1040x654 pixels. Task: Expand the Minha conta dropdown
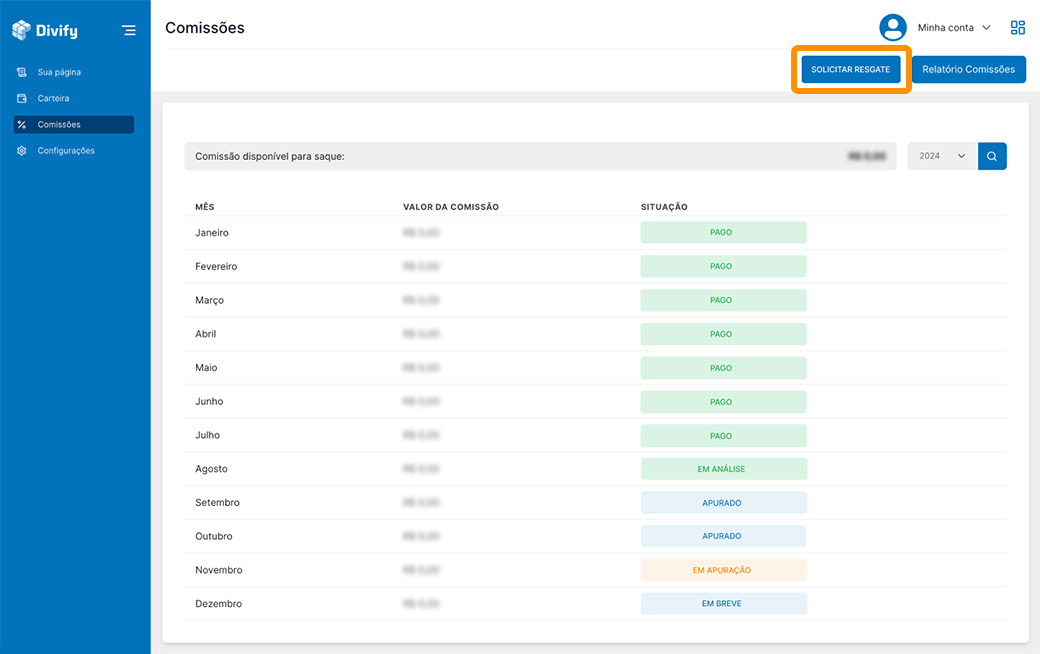tap(953, 28)
